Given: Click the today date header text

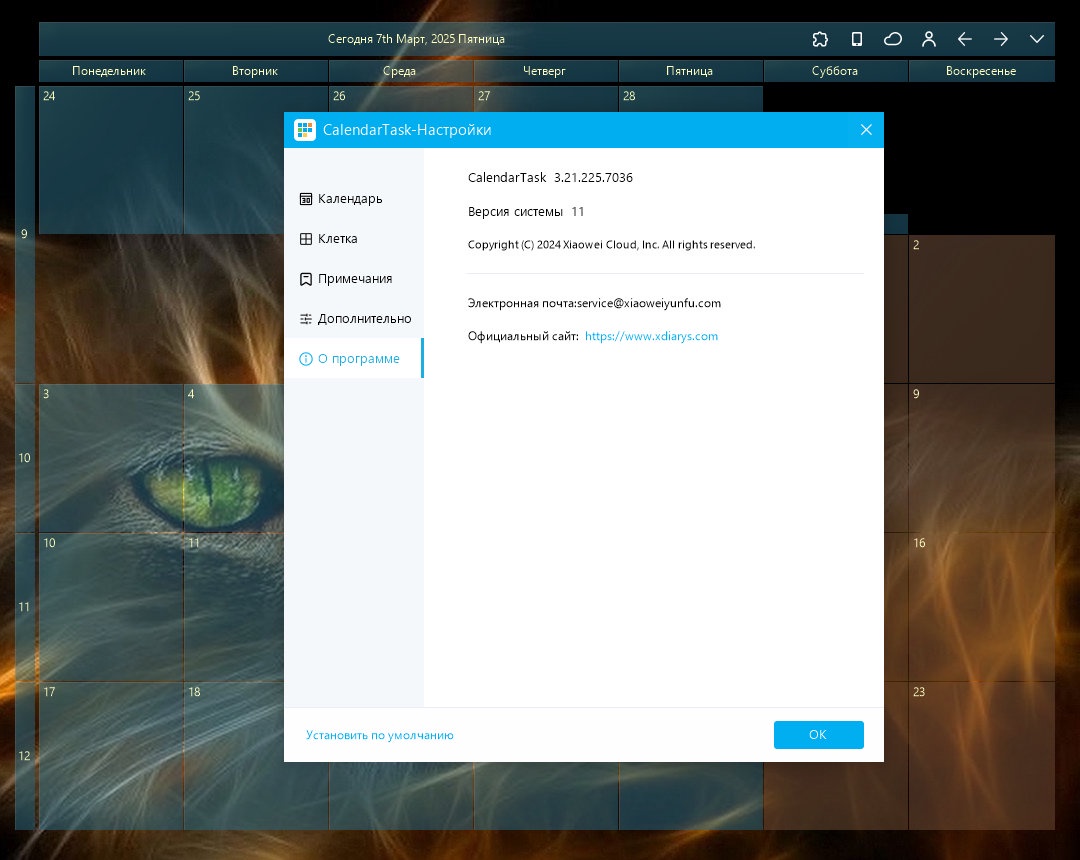Looking at the screenshot, I should [416, 39].
